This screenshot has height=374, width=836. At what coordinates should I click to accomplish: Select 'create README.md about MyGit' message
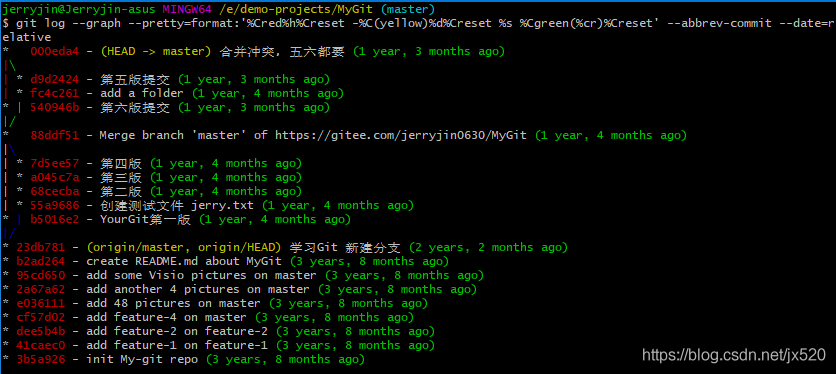coord(183,261)
